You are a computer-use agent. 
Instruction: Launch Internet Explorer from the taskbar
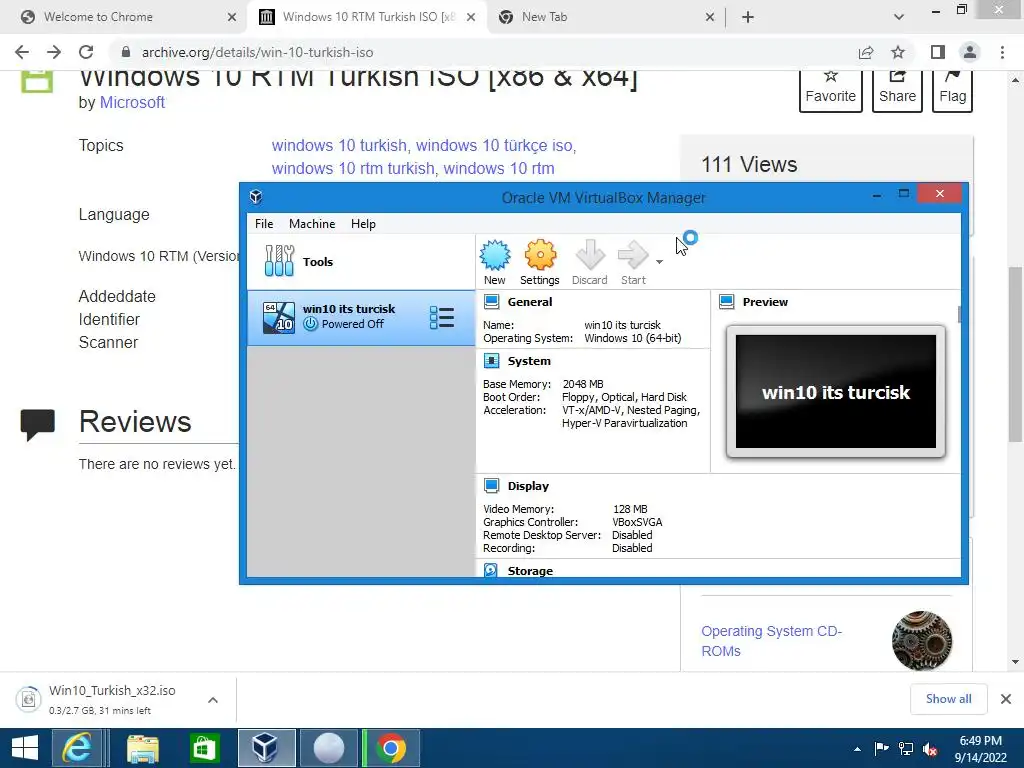point(77,748)
